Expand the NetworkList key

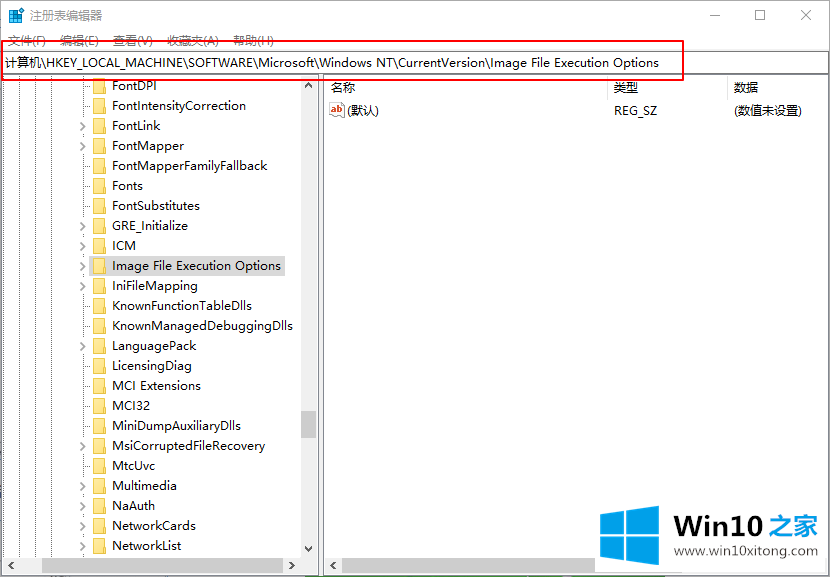(x=82, y=546)
